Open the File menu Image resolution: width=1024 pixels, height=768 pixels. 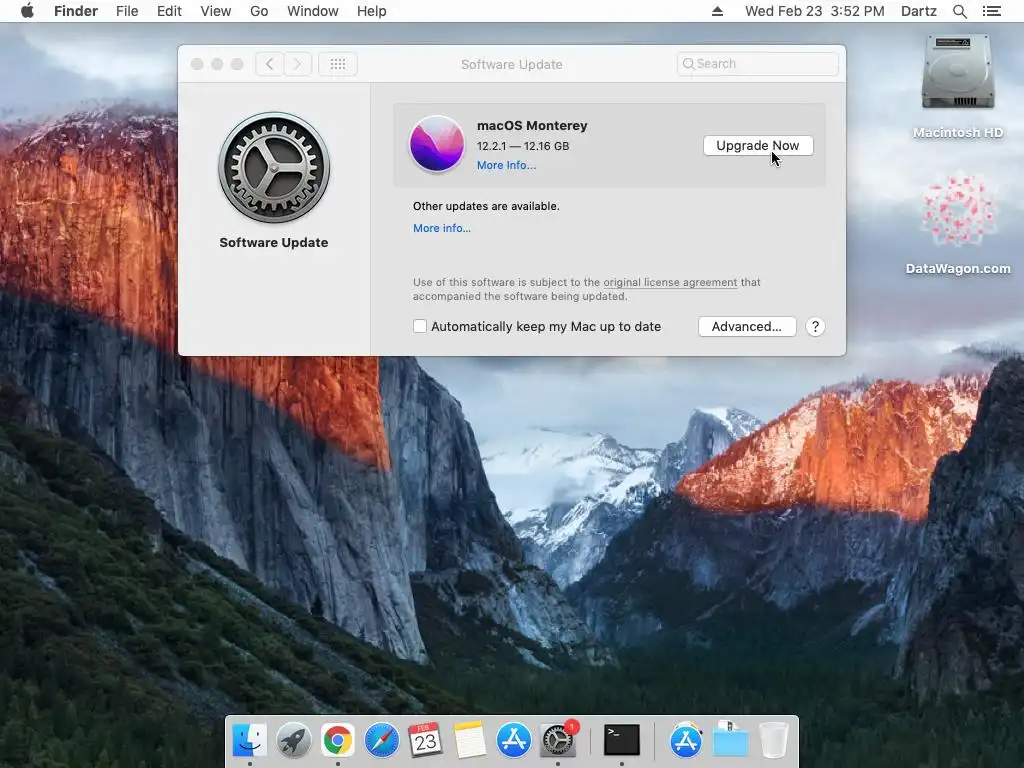pos(127,11)
